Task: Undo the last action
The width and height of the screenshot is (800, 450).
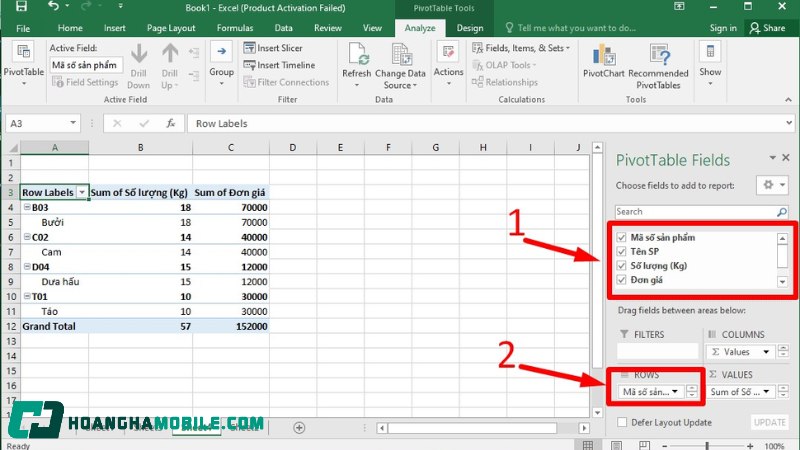Action: click(x=53, y=7)
